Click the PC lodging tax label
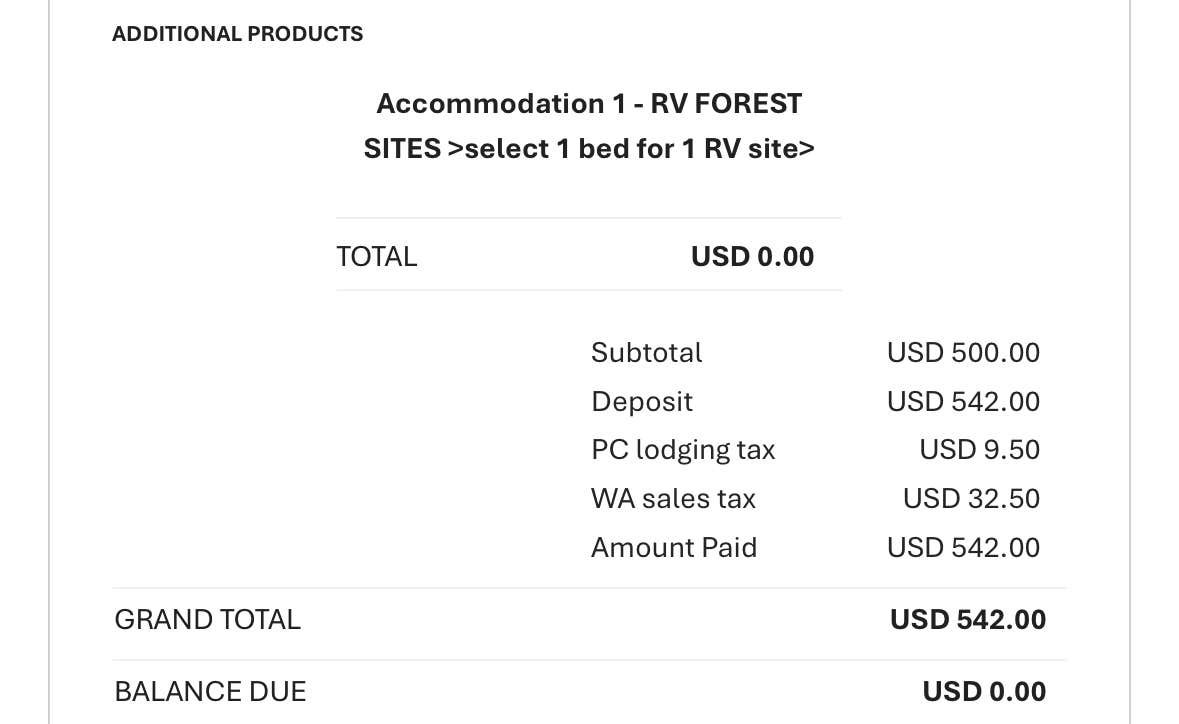This screenshot has height=724, width=1179. pyautogui.click(x=683, y=450)
